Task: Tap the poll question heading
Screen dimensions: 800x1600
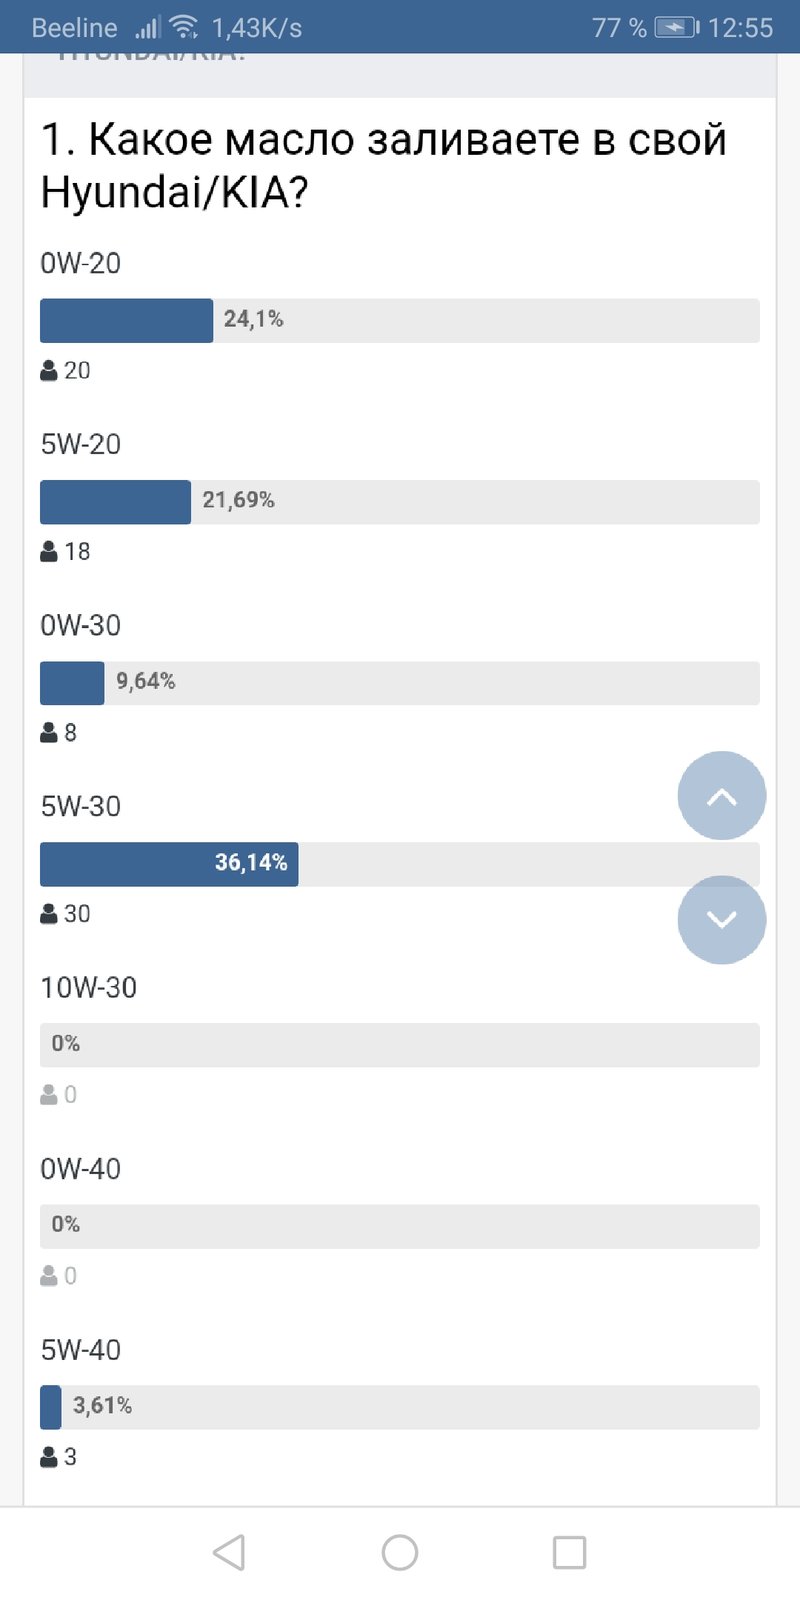Action: [384, 165]
